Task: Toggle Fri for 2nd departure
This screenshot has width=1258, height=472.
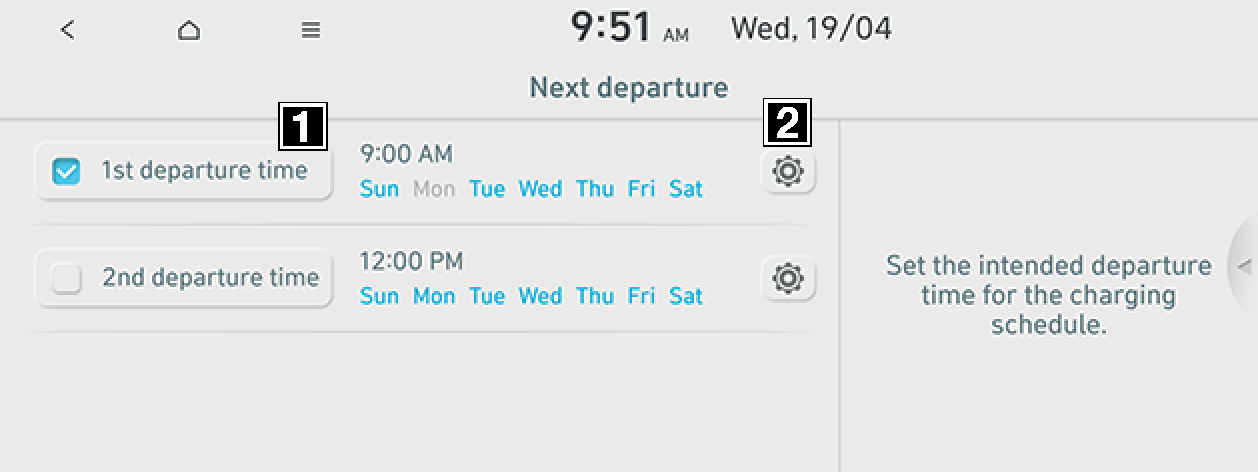Action: coord(641,296)
